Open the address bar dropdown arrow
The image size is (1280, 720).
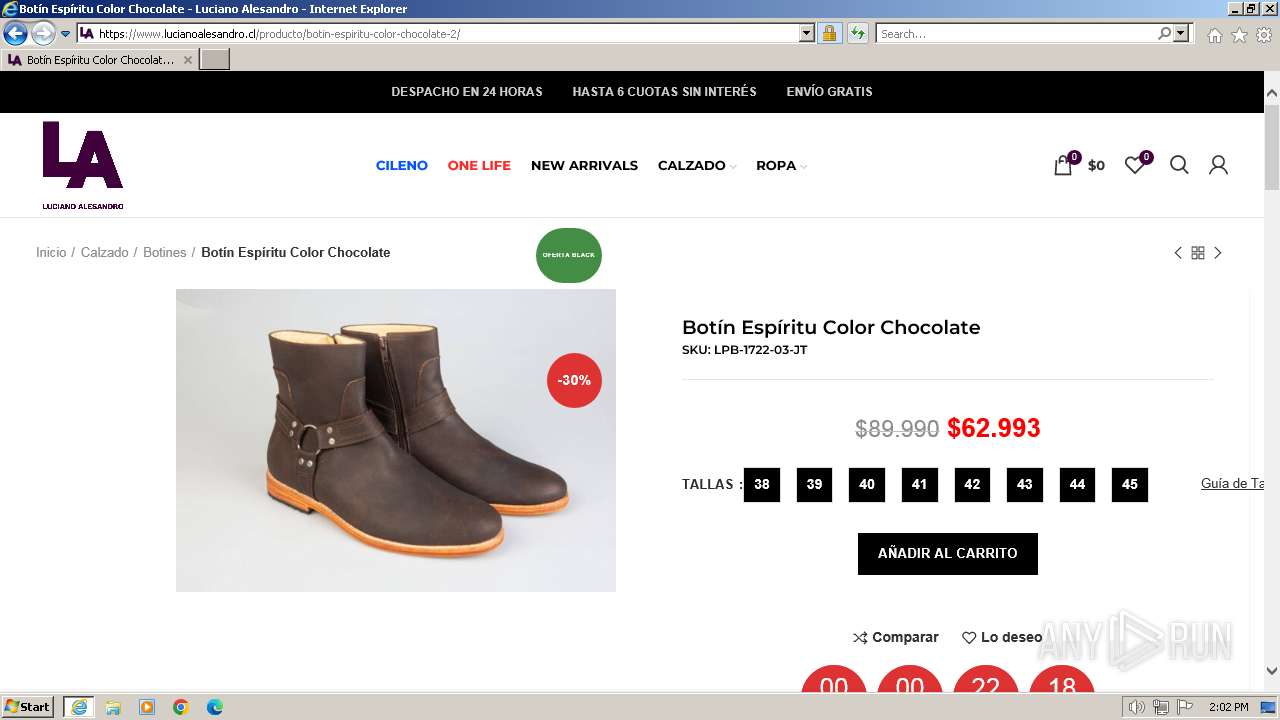pyautogui.click(x=807, y=33)
